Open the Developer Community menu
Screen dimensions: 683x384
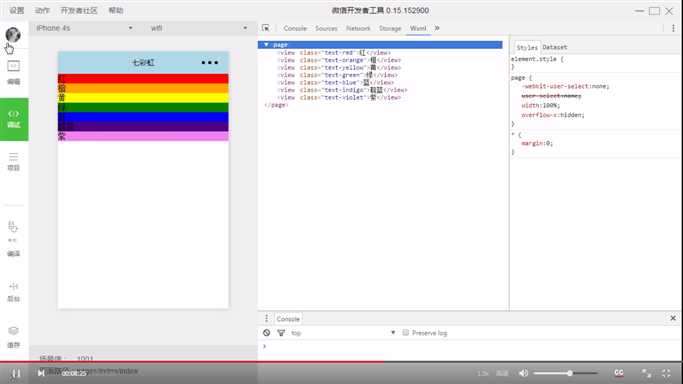pyautogui.click(x=79, y=10)
